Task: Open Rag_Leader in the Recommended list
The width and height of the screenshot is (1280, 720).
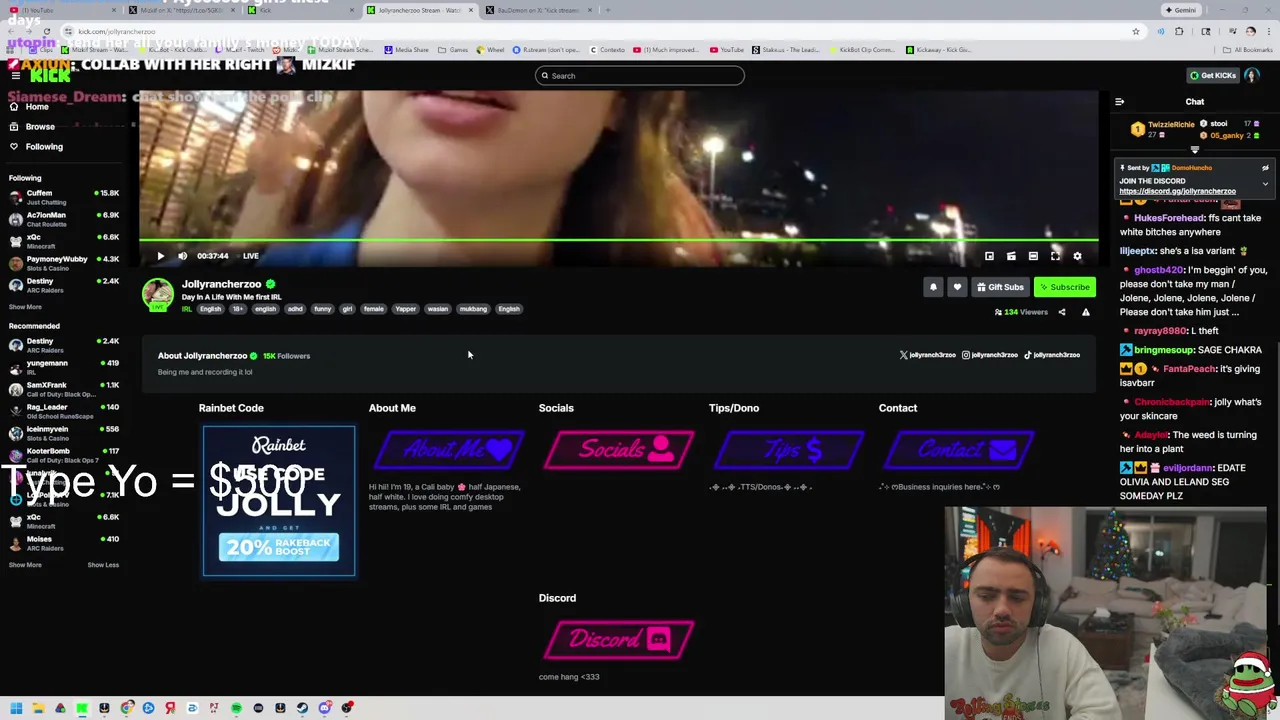Action: (64, 411)
